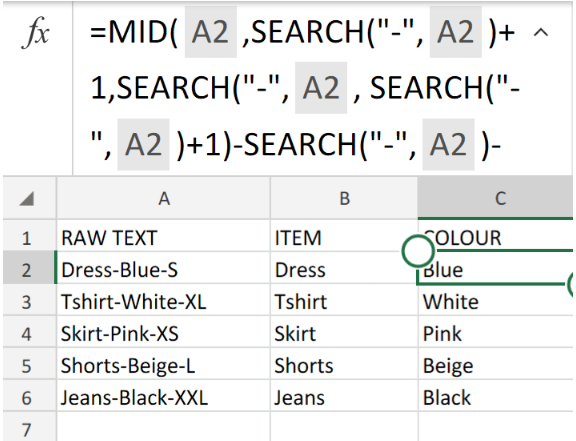The image size is (576, 441).
Task: Click the ITEM header cell
Action: pyautogui.click(x=344, y=237)
